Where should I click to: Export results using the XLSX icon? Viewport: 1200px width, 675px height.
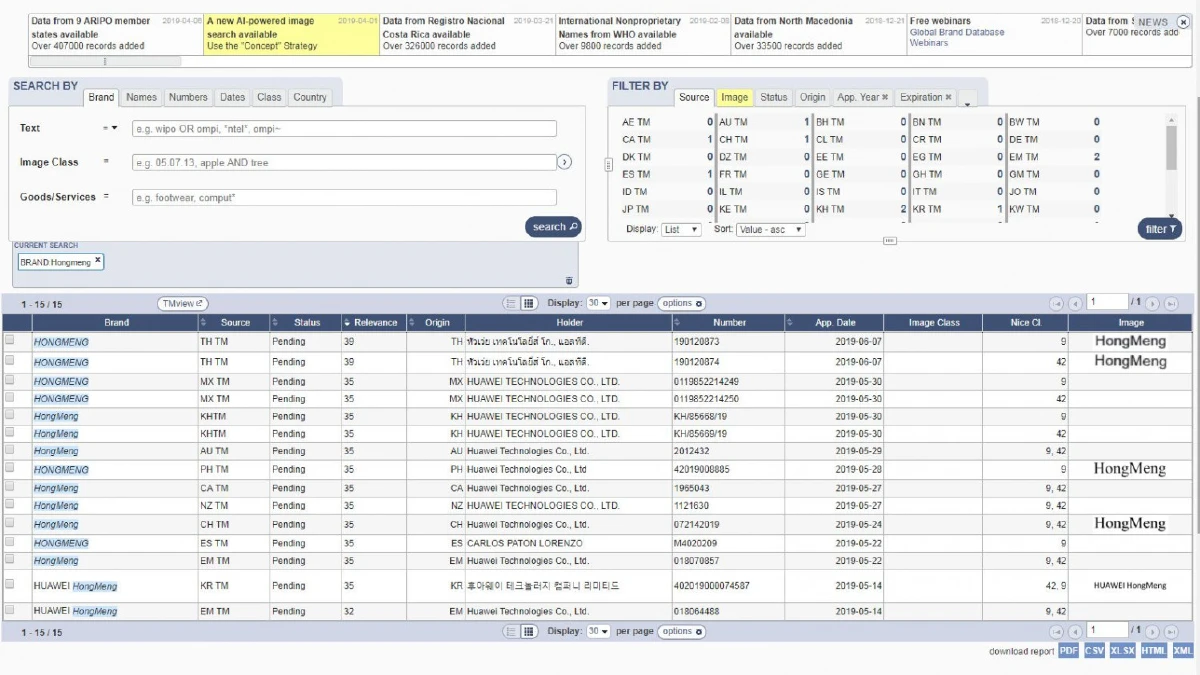[1122, 651]
